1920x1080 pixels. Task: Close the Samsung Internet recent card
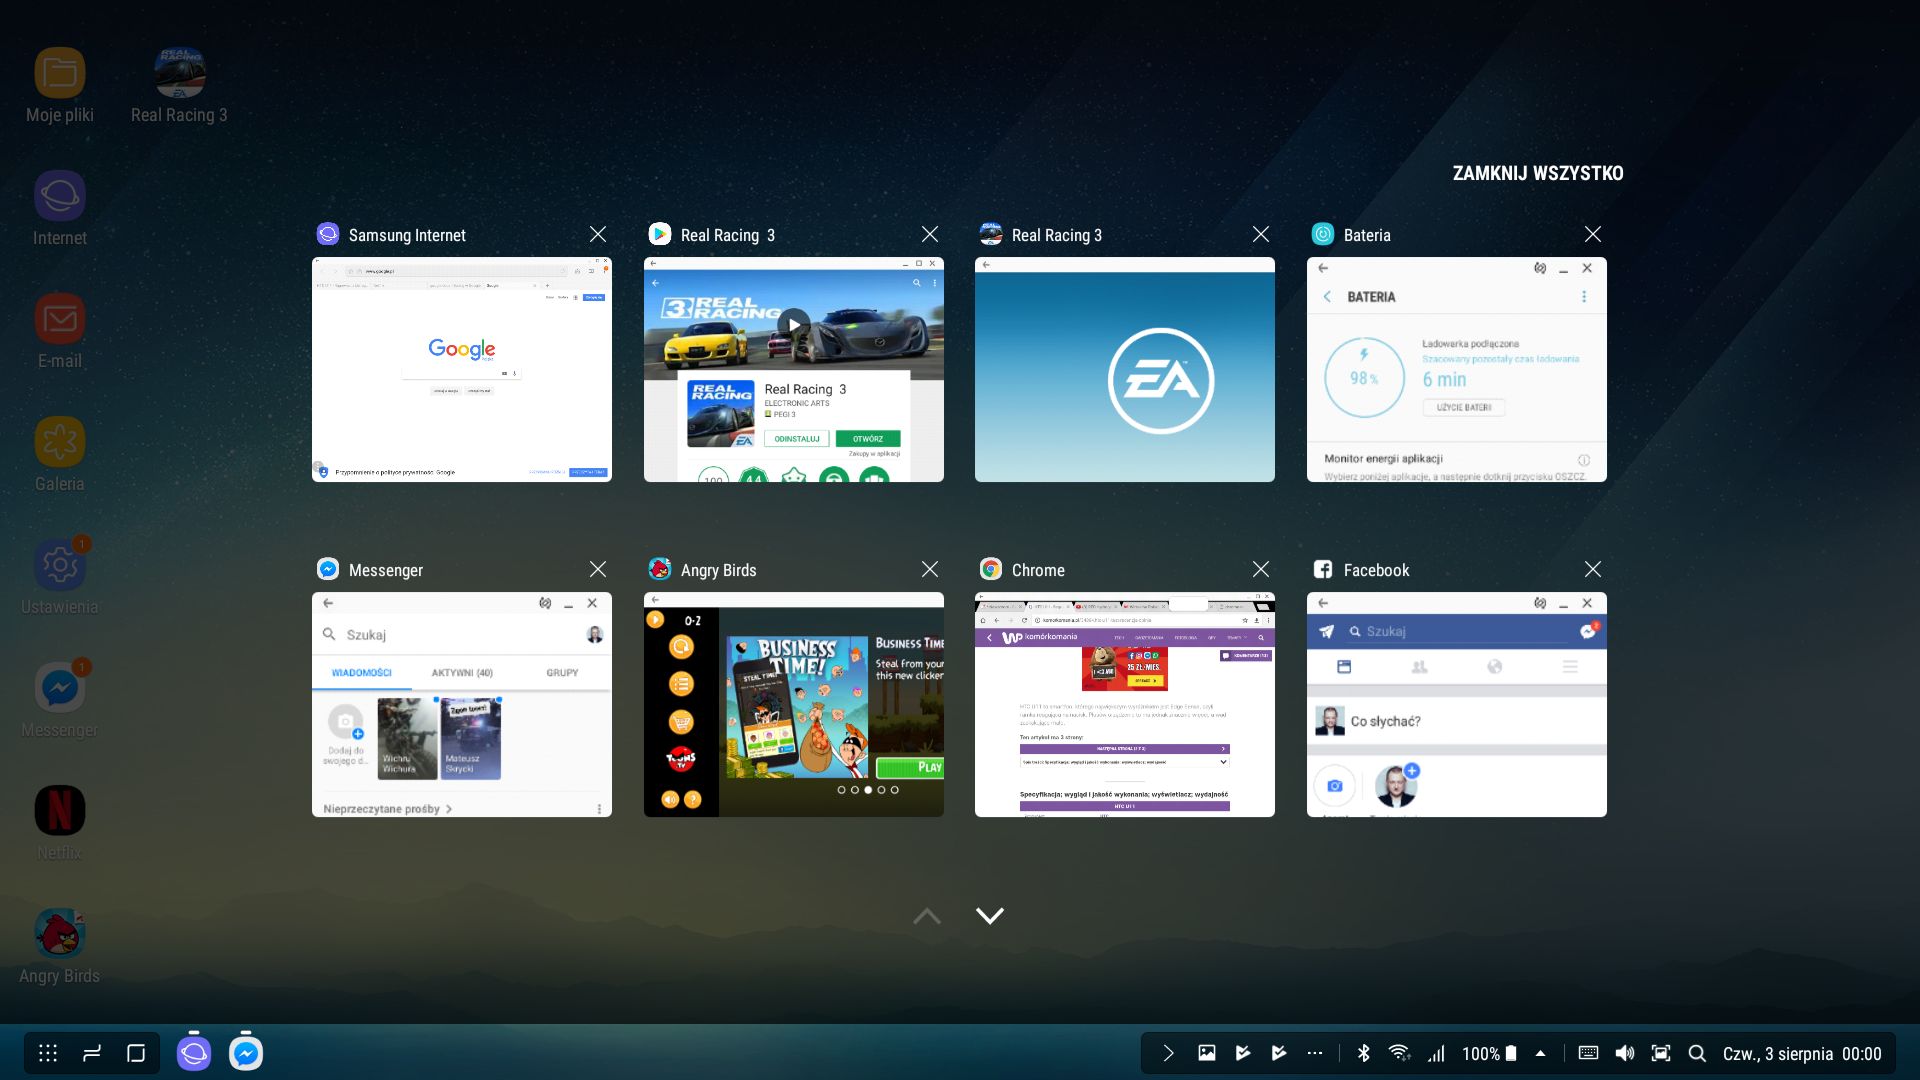598,234
